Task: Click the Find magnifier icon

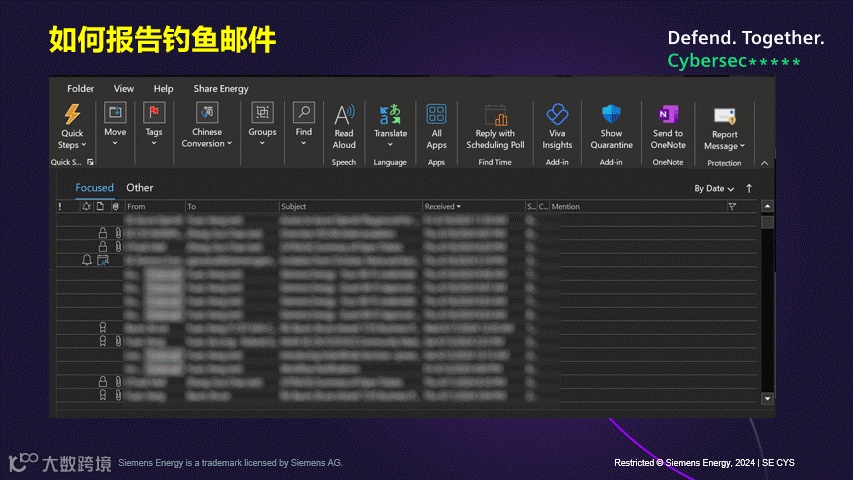Action: (x=304, y=113)
